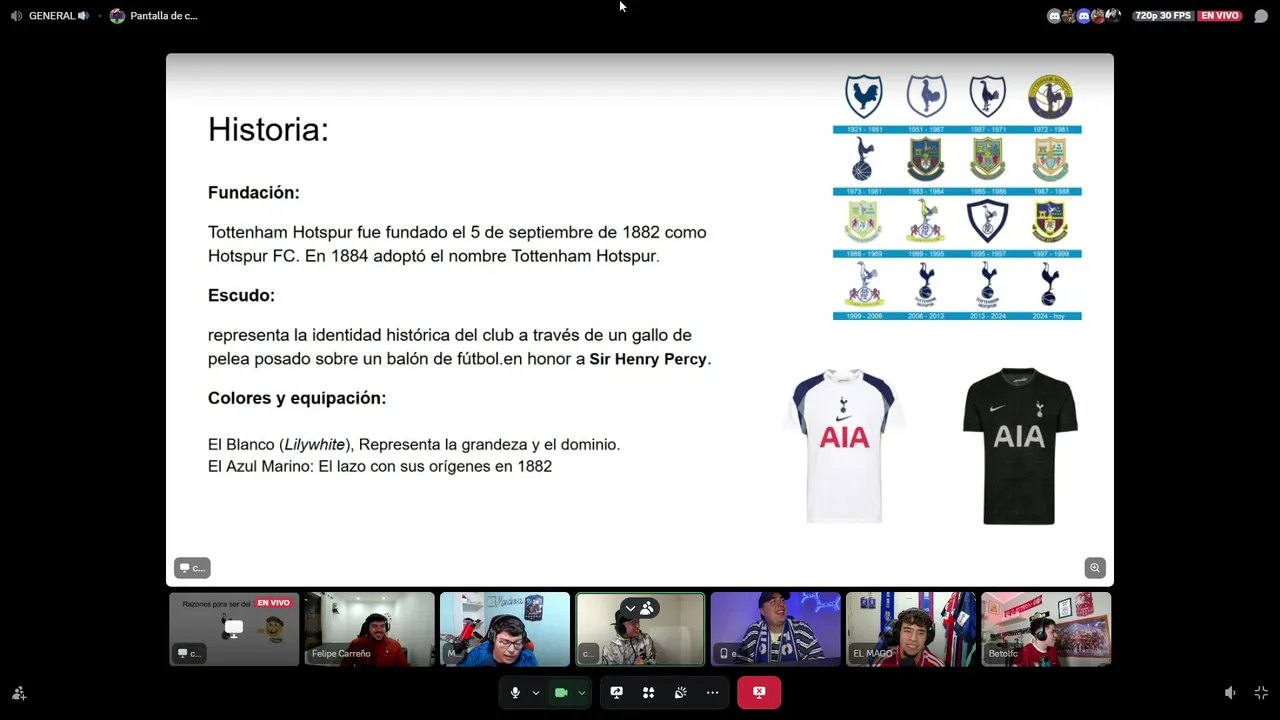1280x720 pixels.
Task: Click the speaker icon beside GENERAL
Action: point(83,16)
